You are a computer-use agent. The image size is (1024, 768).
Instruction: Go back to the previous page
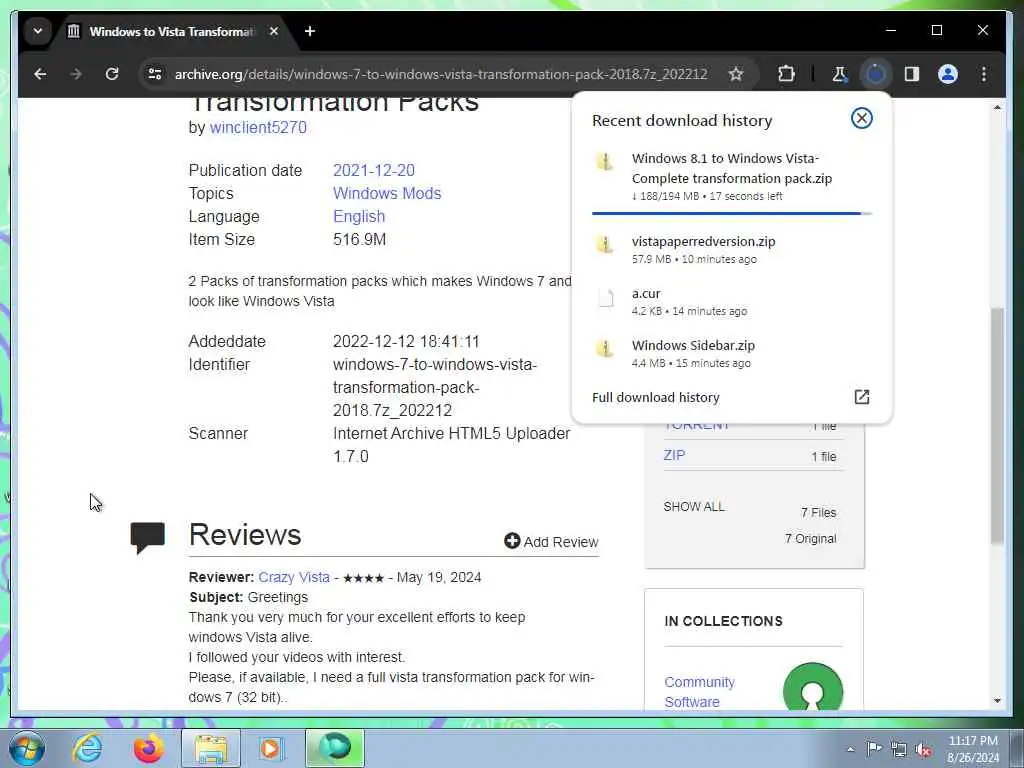click(x=40, y=74)
